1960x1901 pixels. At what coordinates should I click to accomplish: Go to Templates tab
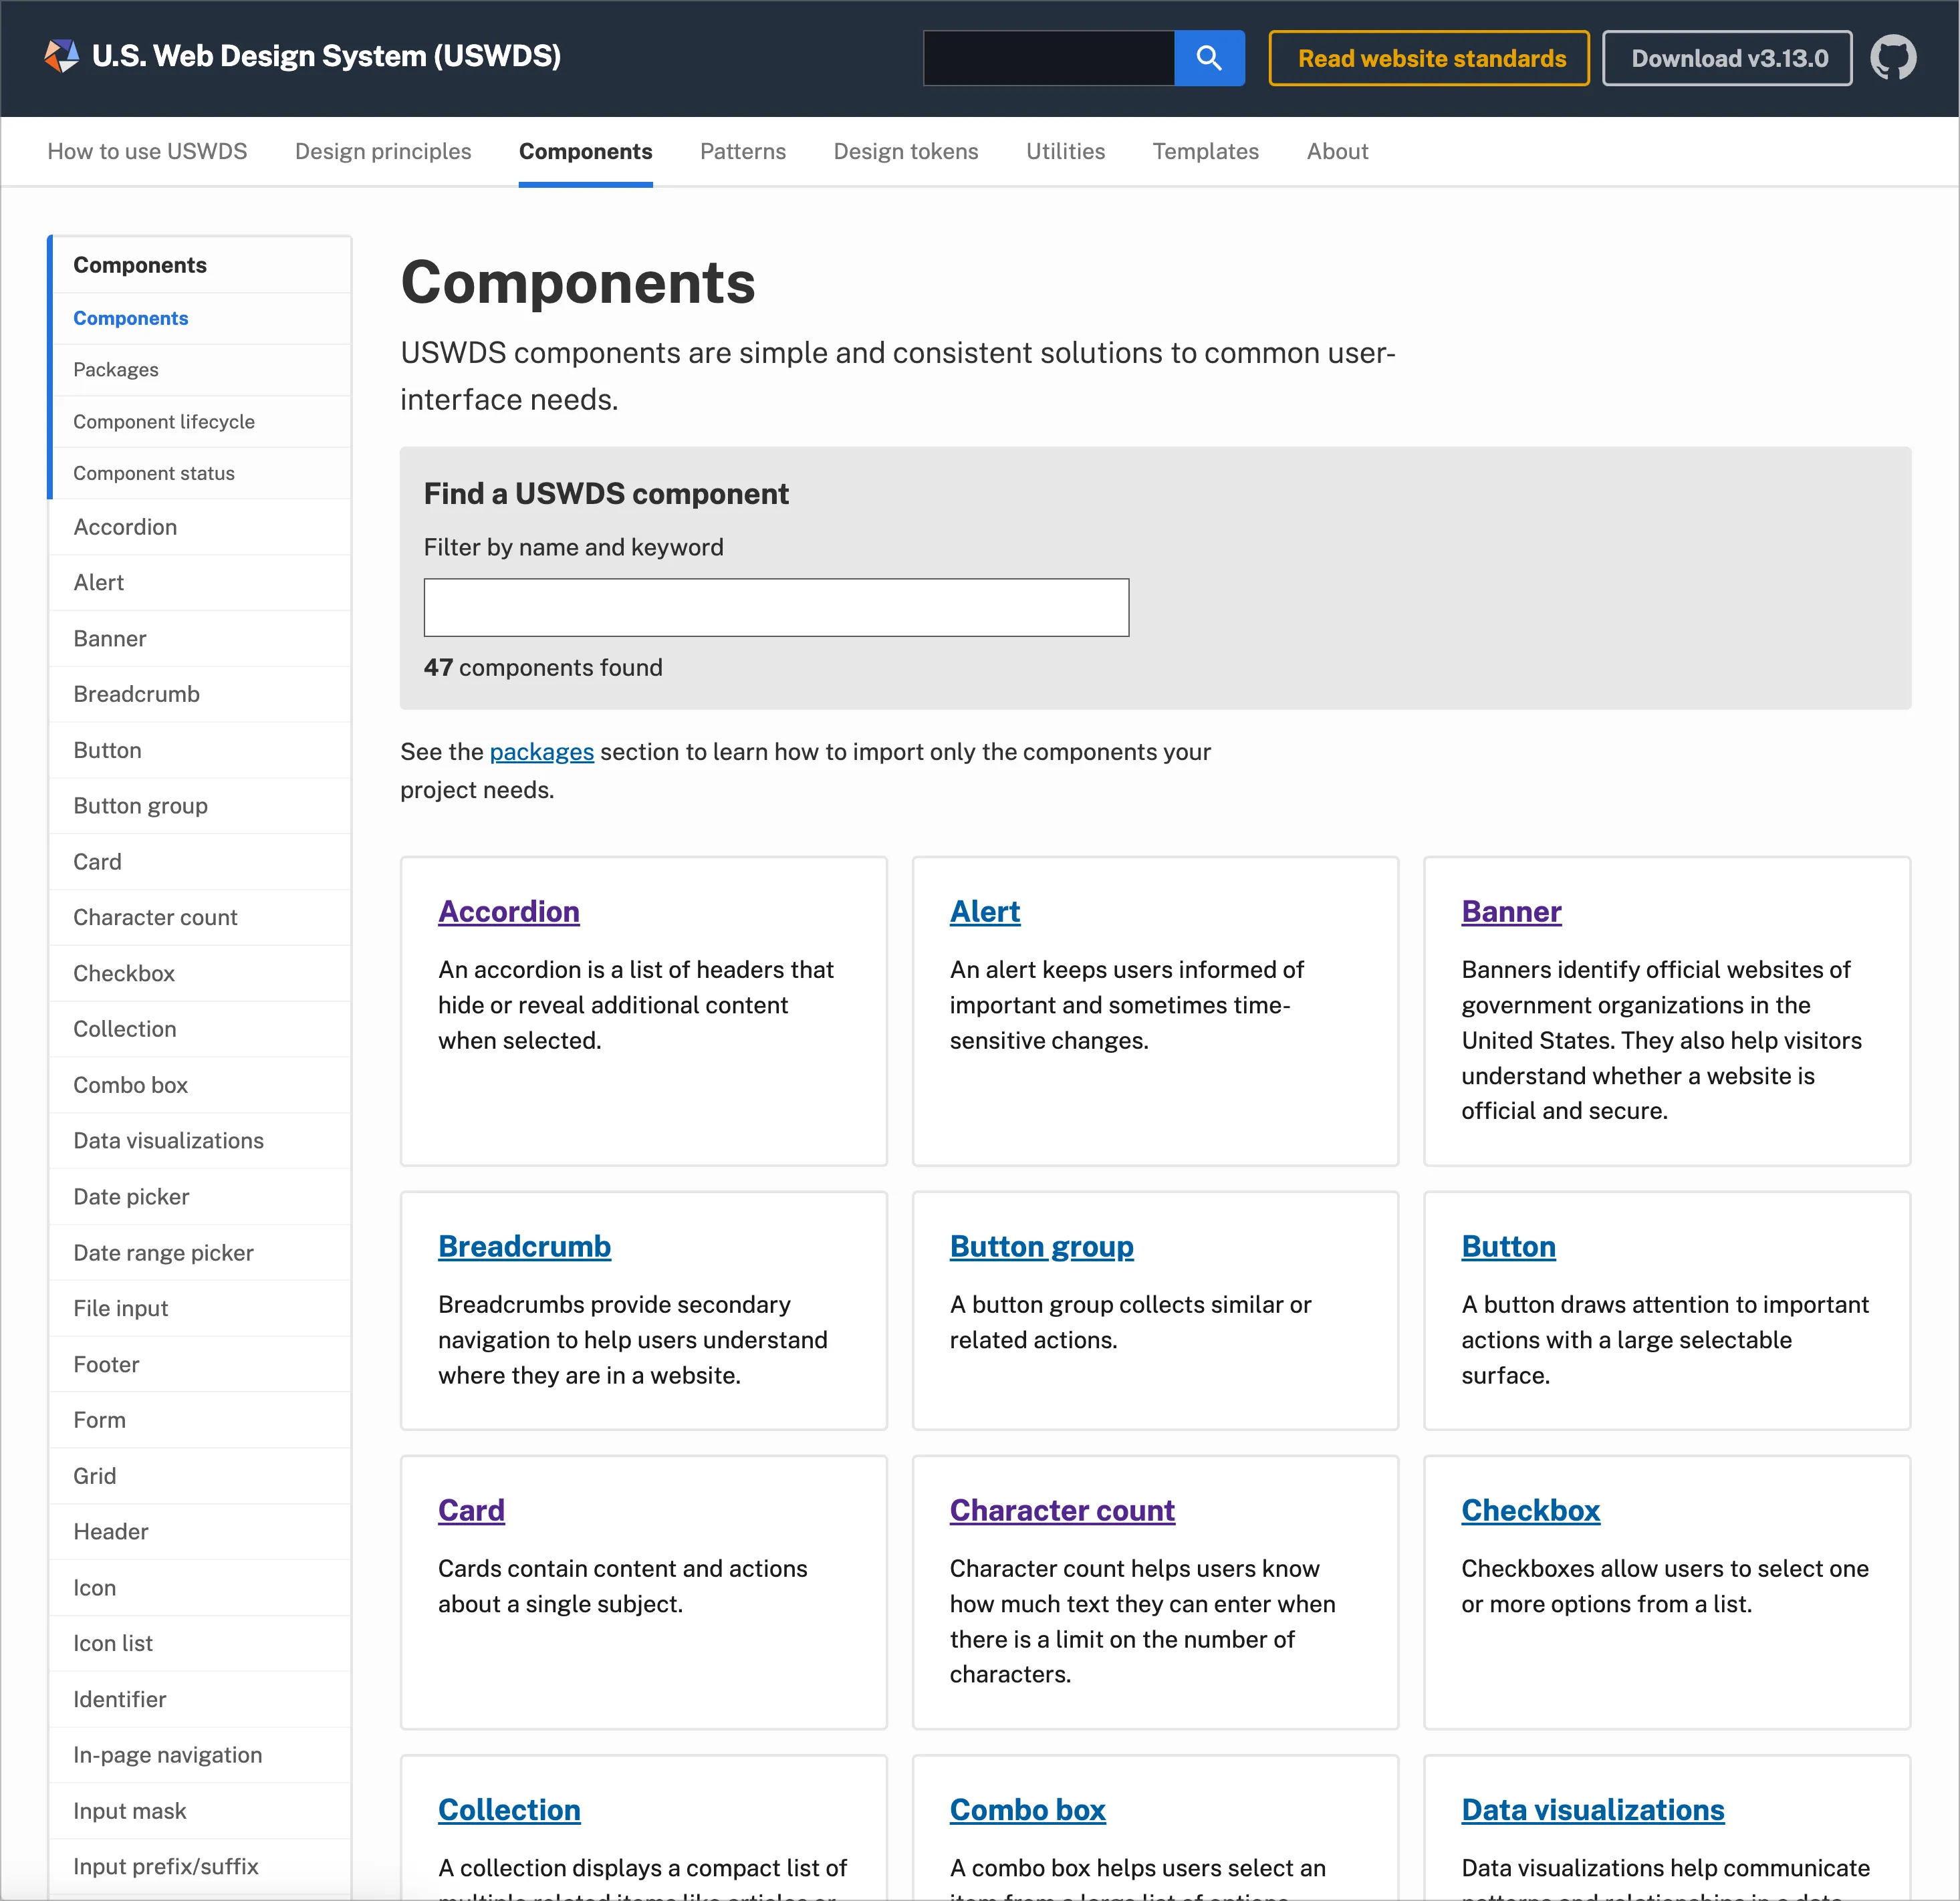point(1205,151)
